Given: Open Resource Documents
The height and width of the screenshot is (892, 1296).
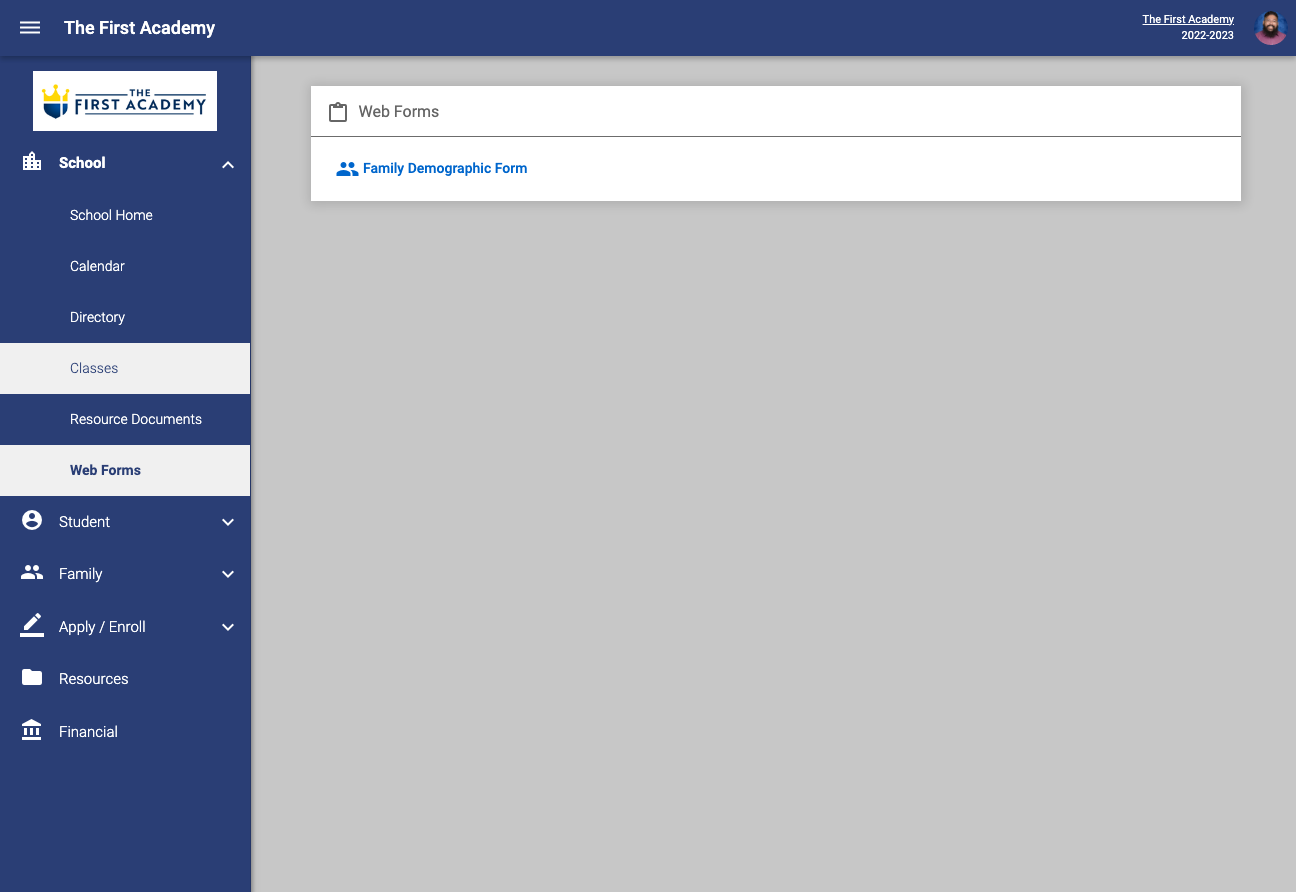Looking at the screenshot, I should [x=125, y=419].
